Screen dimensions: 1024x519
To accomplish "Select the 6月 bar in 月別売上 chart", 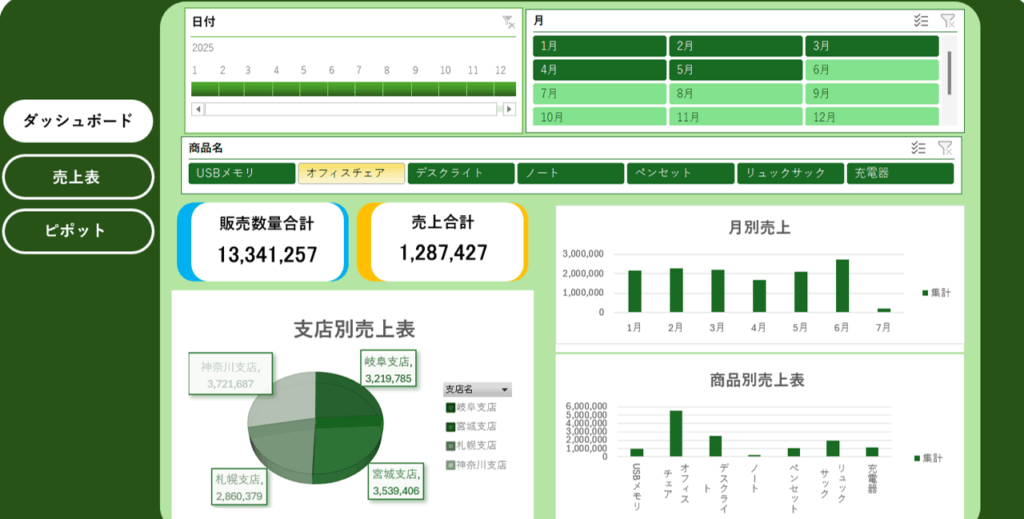I will pyautogui.click(x=842, y=286).
